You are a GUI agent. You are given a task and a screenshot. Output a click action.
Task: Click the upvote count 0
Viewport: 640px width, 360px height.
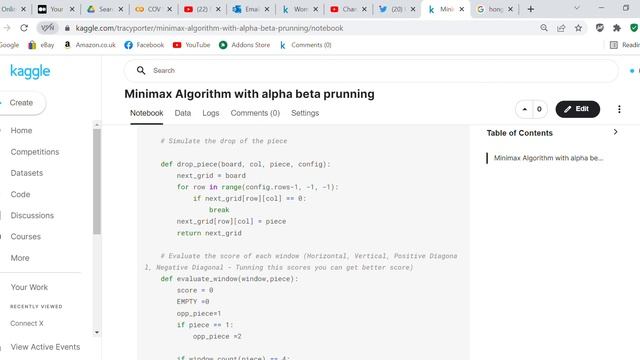[x=539, y=109]
